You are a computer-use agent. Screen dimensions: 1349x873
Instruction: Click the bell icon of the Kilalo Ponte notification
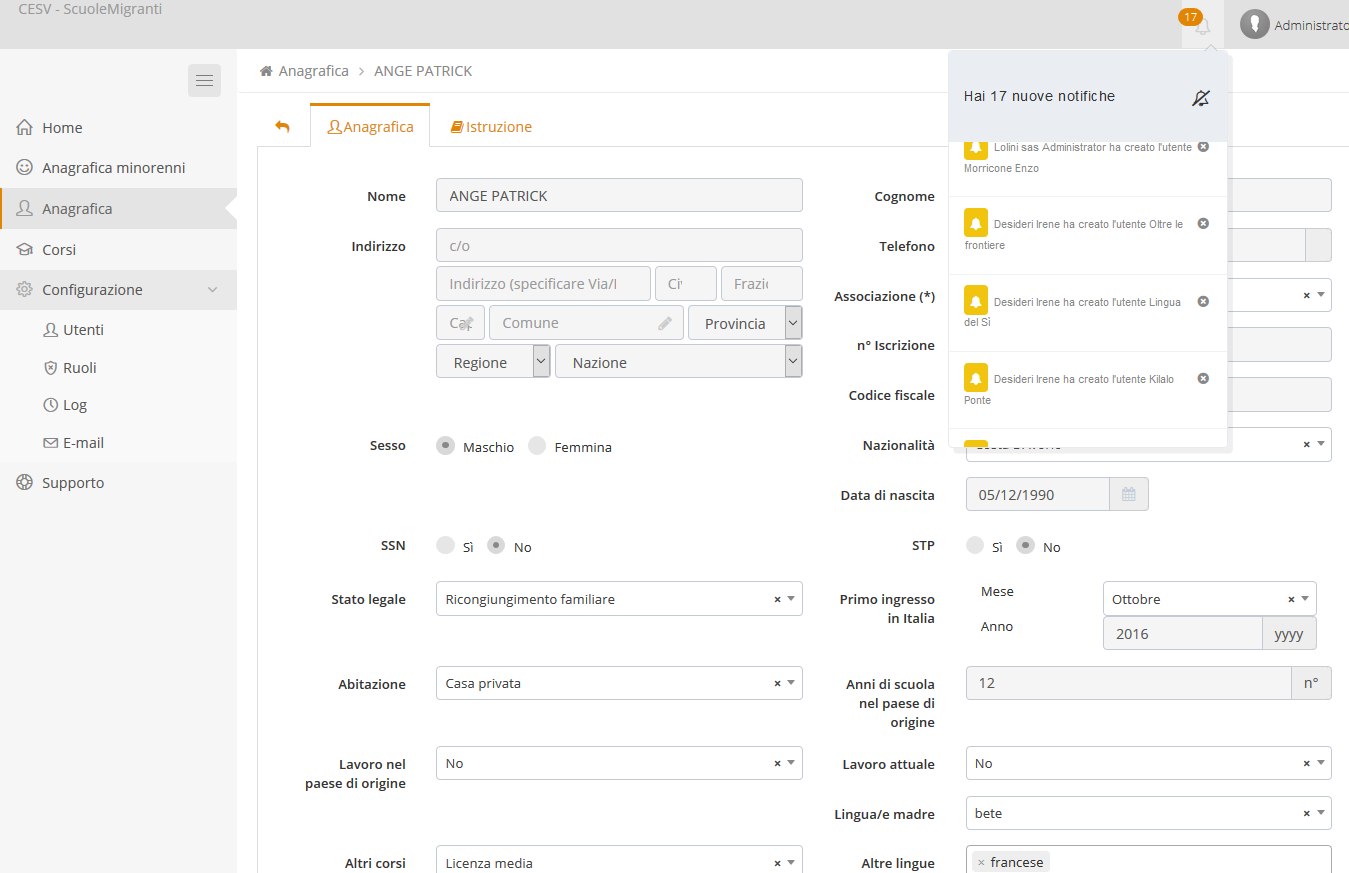pos(976,377)
